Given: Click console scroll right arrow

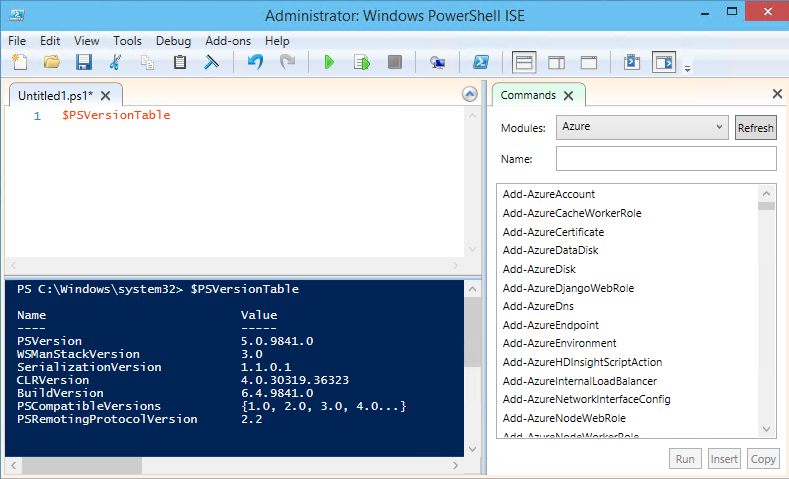Looking at the screenshot, I should (455, 465).
